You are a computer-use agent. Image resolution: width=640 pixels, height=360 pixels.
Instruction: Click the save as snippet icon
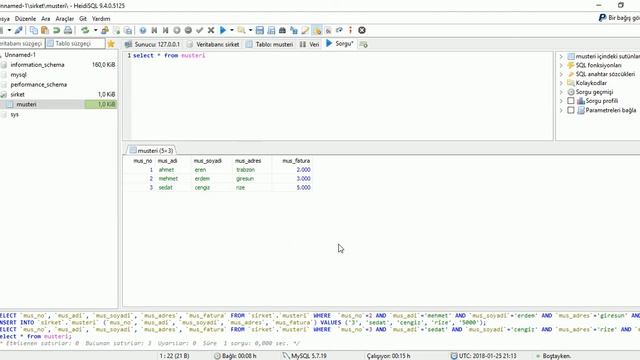(x=271, y=30)
